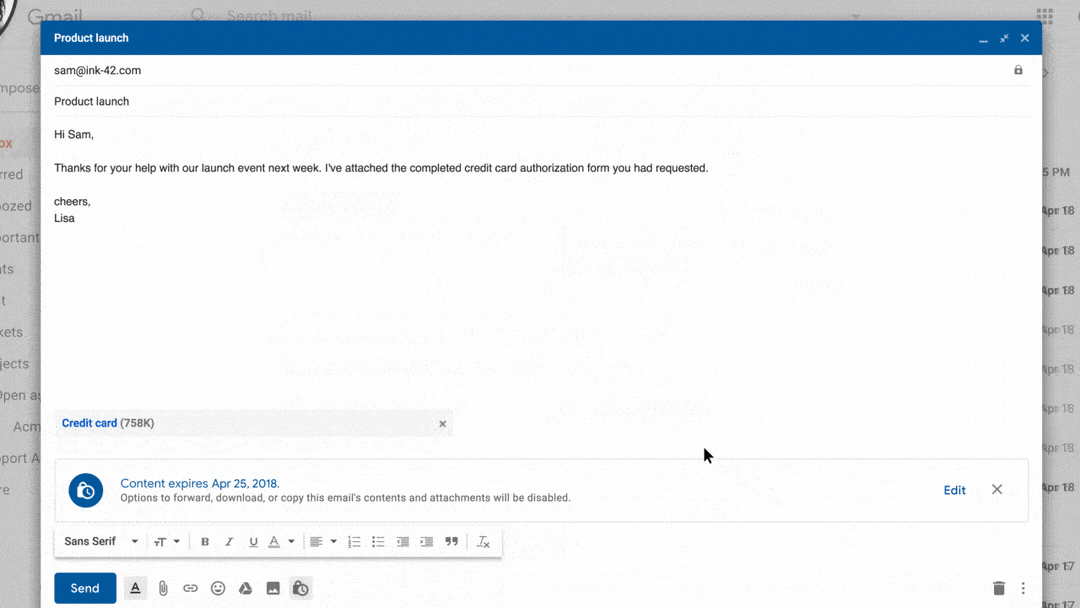Screen dimensions: 1080x608
Task: Open the text size dropdown
Action: (167, 541)
